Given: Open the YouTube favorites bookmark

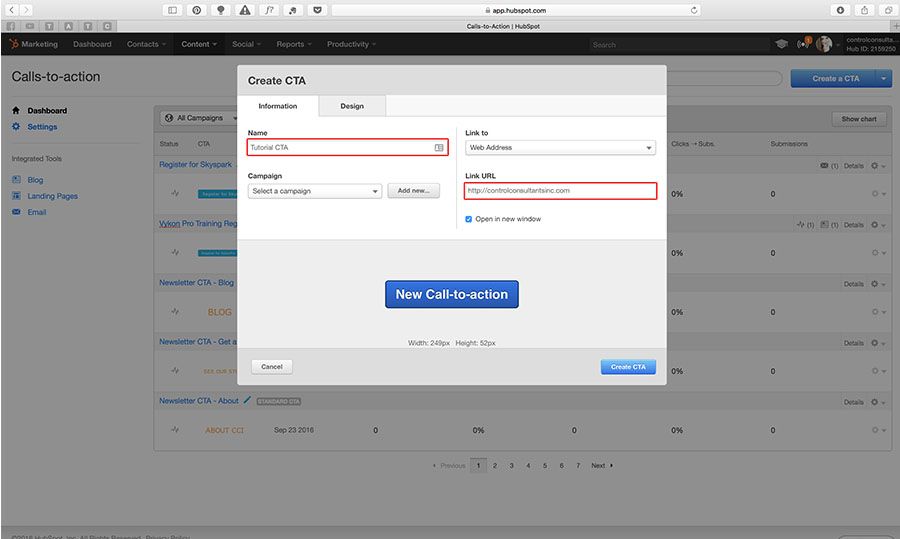Looking at the screenshot, I should point(30,26).
